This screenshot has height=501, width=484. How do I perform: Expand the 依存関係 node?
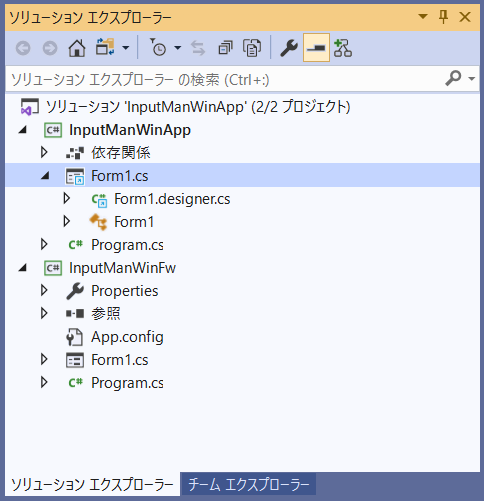(44, 152)
